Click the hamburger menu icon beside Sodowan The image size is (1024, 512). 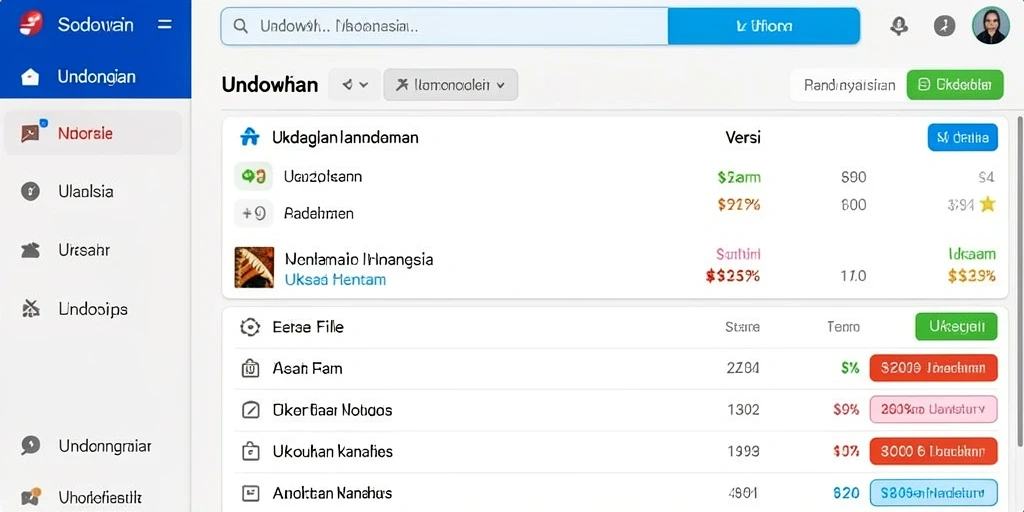point(165,25)
